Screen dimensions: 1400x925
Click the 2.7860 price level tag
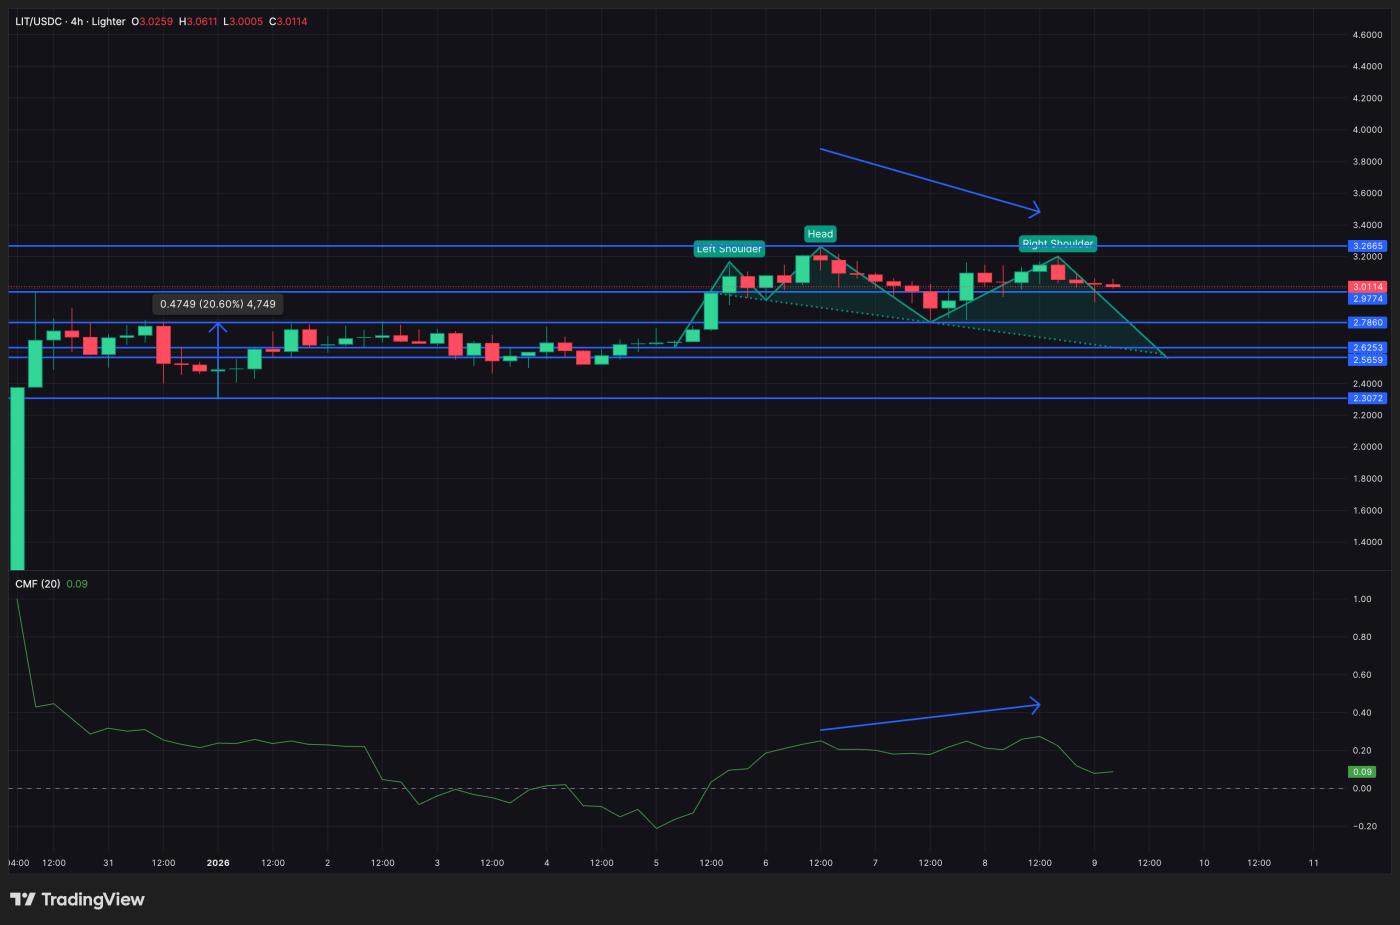tap(1367, 323)
